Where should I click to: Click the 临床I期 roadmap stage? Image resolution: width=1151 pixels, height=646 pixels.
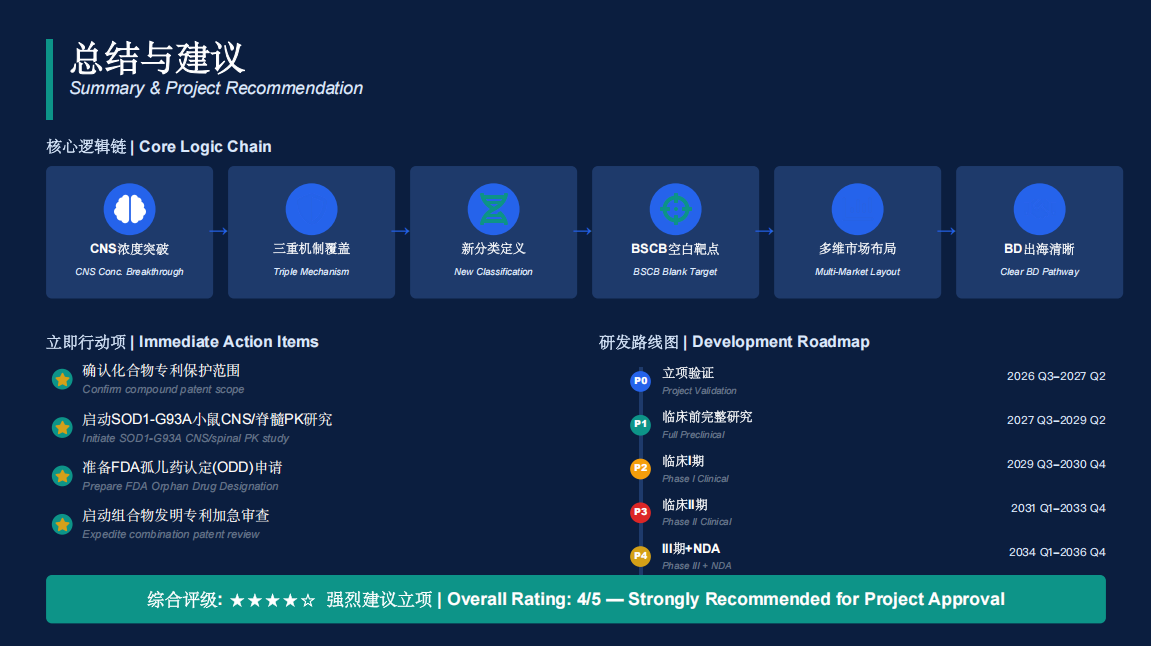pyautogui.click(x=683, y=461)
